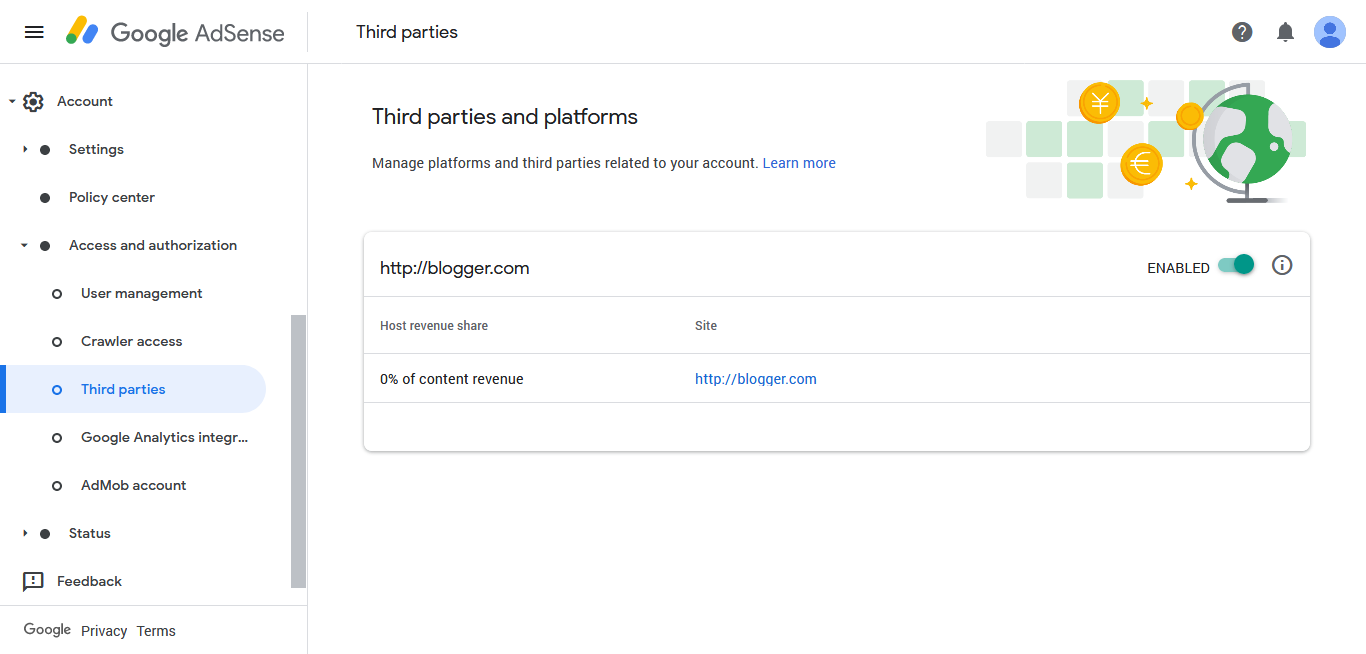This screenshot has width=1366, height=654.
Task: Open the http://blogger.com site link
Action: pos(756,379)
